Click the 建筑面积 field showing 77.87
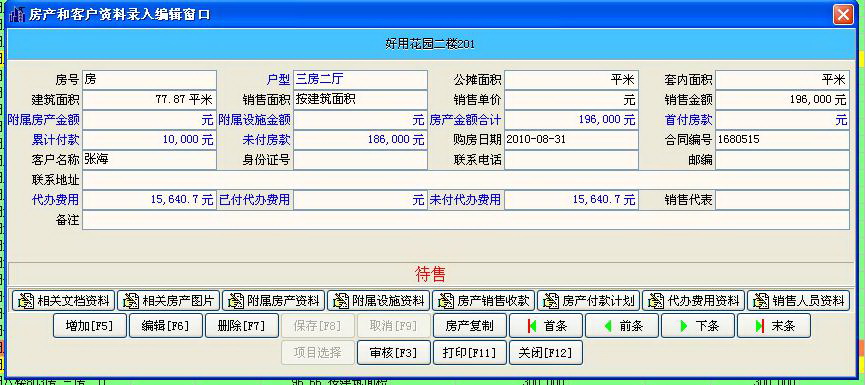The width and height of the screenshot is (865, 385). [x=149, y=100]
